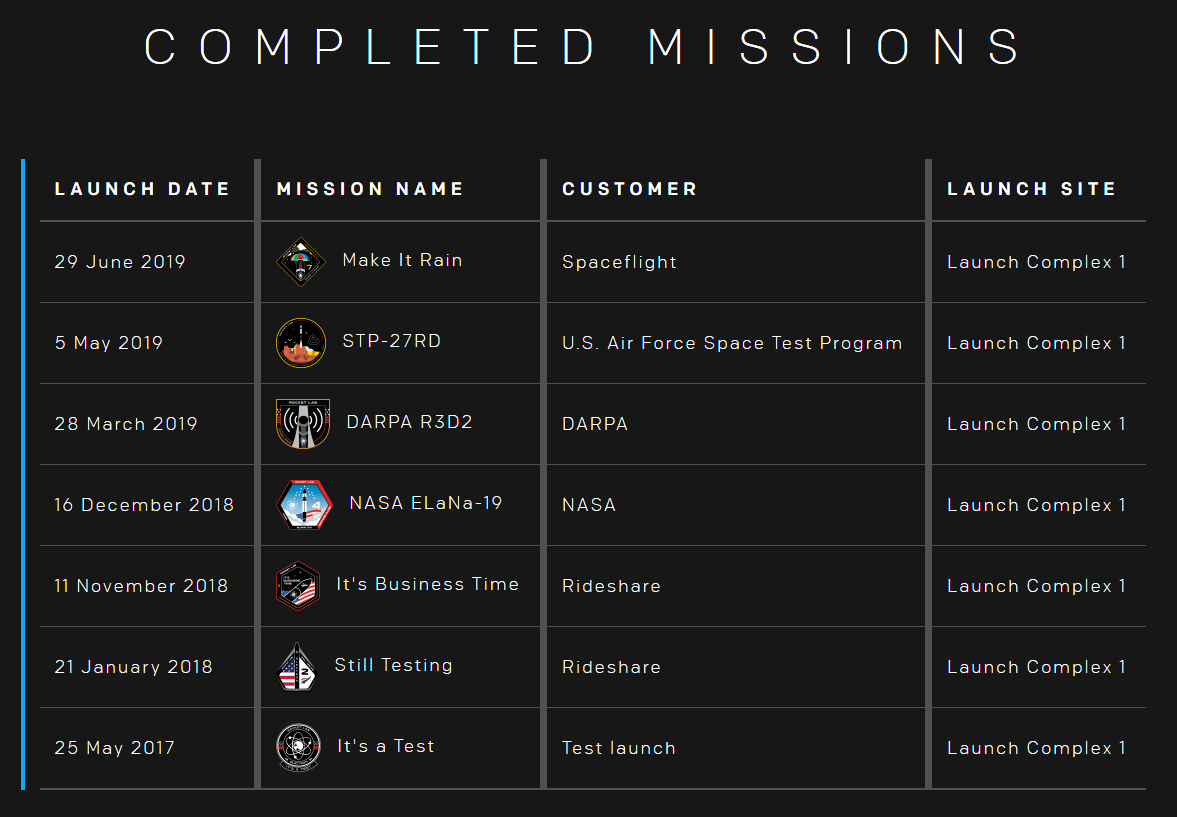Click the It's a Test patch icon
This screenshot has height=817, width=1177.
(298, 748)
